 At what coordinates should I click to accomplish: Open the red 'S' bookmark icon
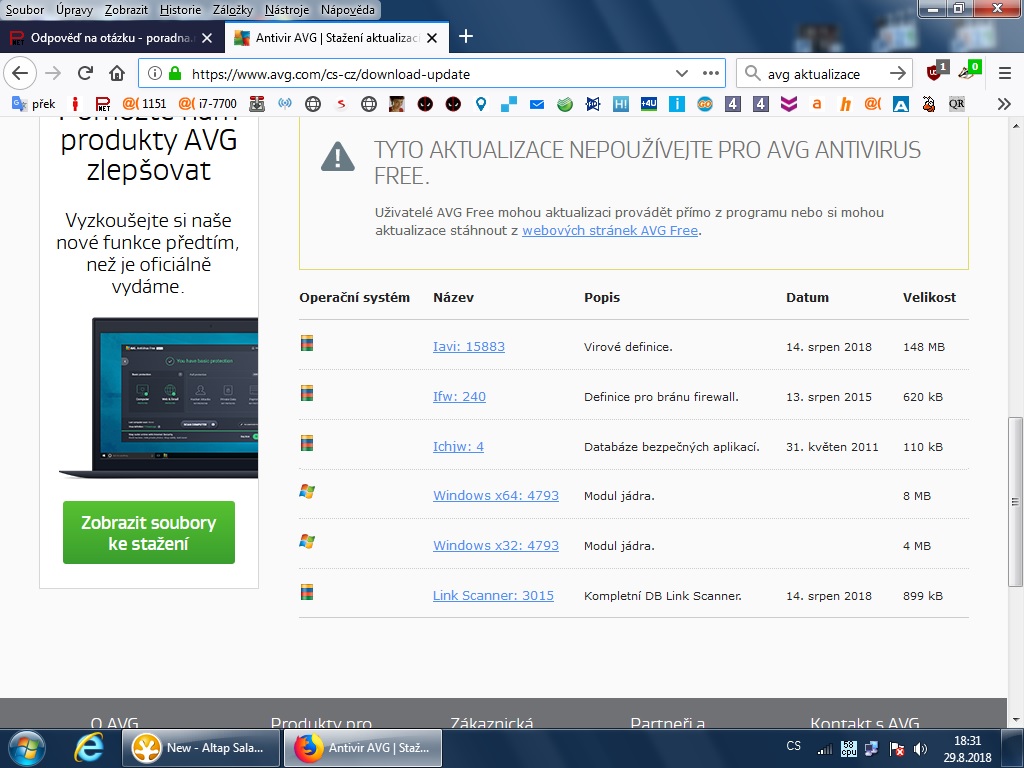point(341,104)
